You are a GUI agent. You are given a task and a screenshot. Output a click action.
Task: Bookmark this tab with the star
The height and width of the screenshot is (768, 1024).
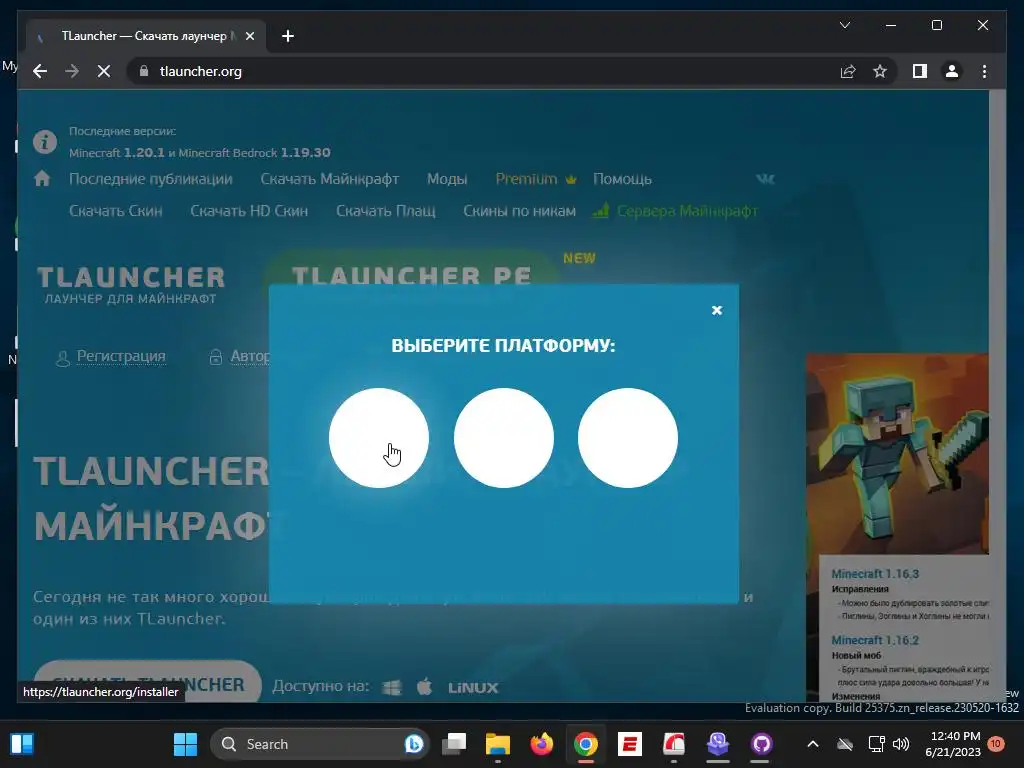click(880, 71)
